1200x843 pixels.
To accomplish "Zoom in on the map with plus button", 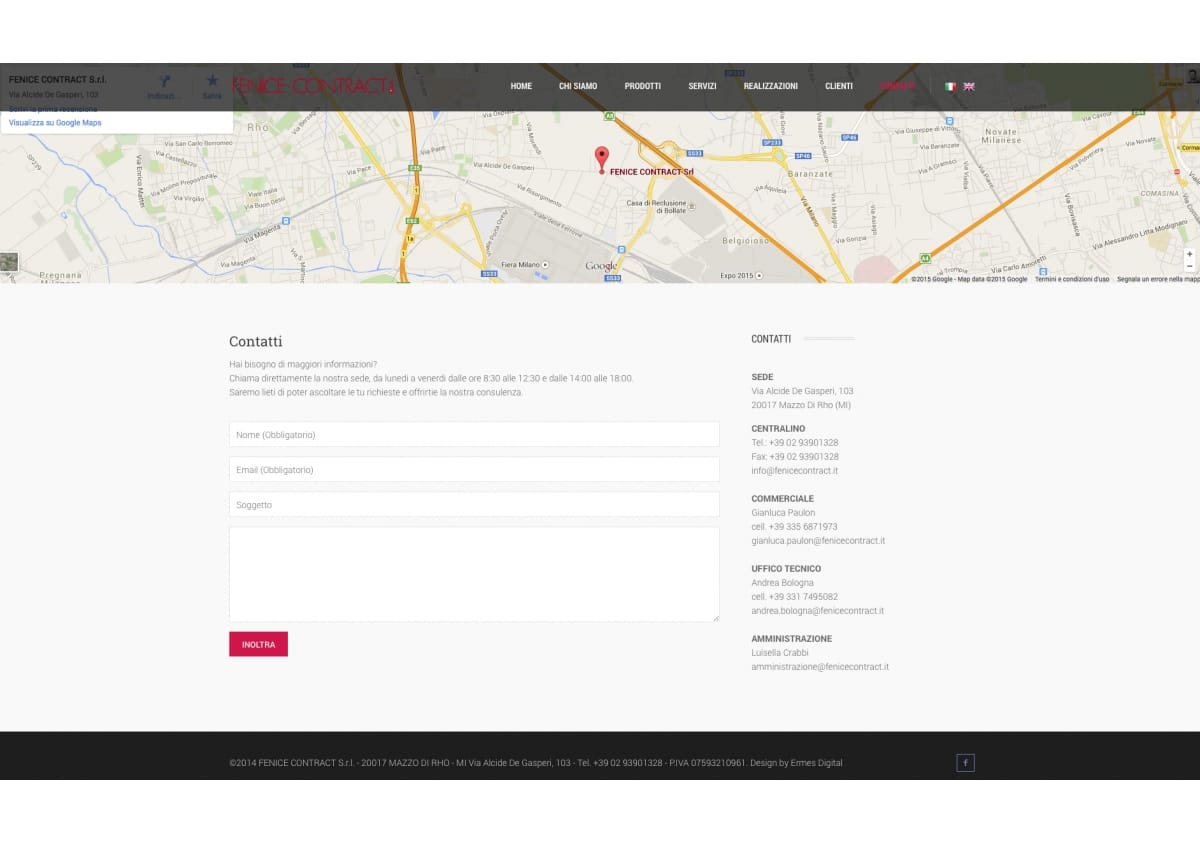I will [1189, 255].
